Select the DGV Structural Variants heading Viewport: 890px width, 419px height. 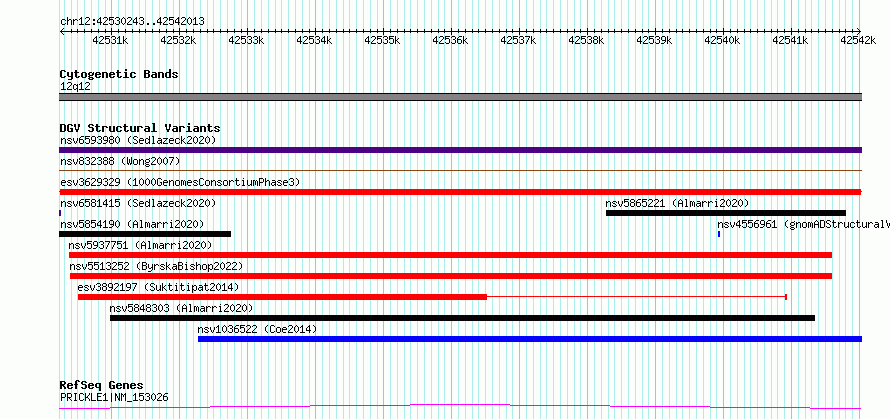pyautogui.click(x=140, y=128)
